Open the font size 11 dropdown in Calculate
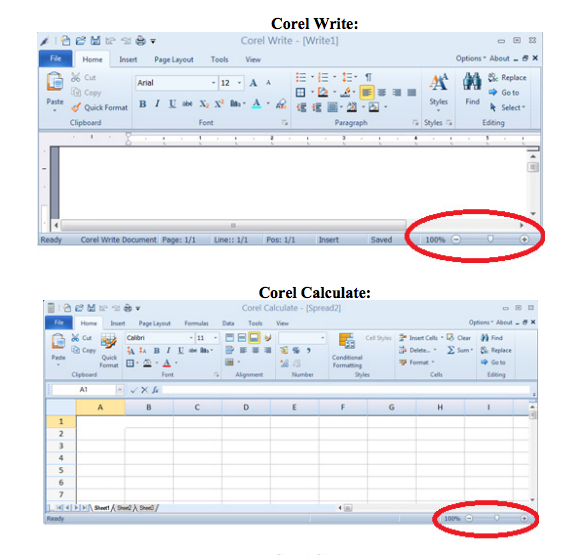Image resolution: width=582 pixels, height=555 pixels. [215, 338]
